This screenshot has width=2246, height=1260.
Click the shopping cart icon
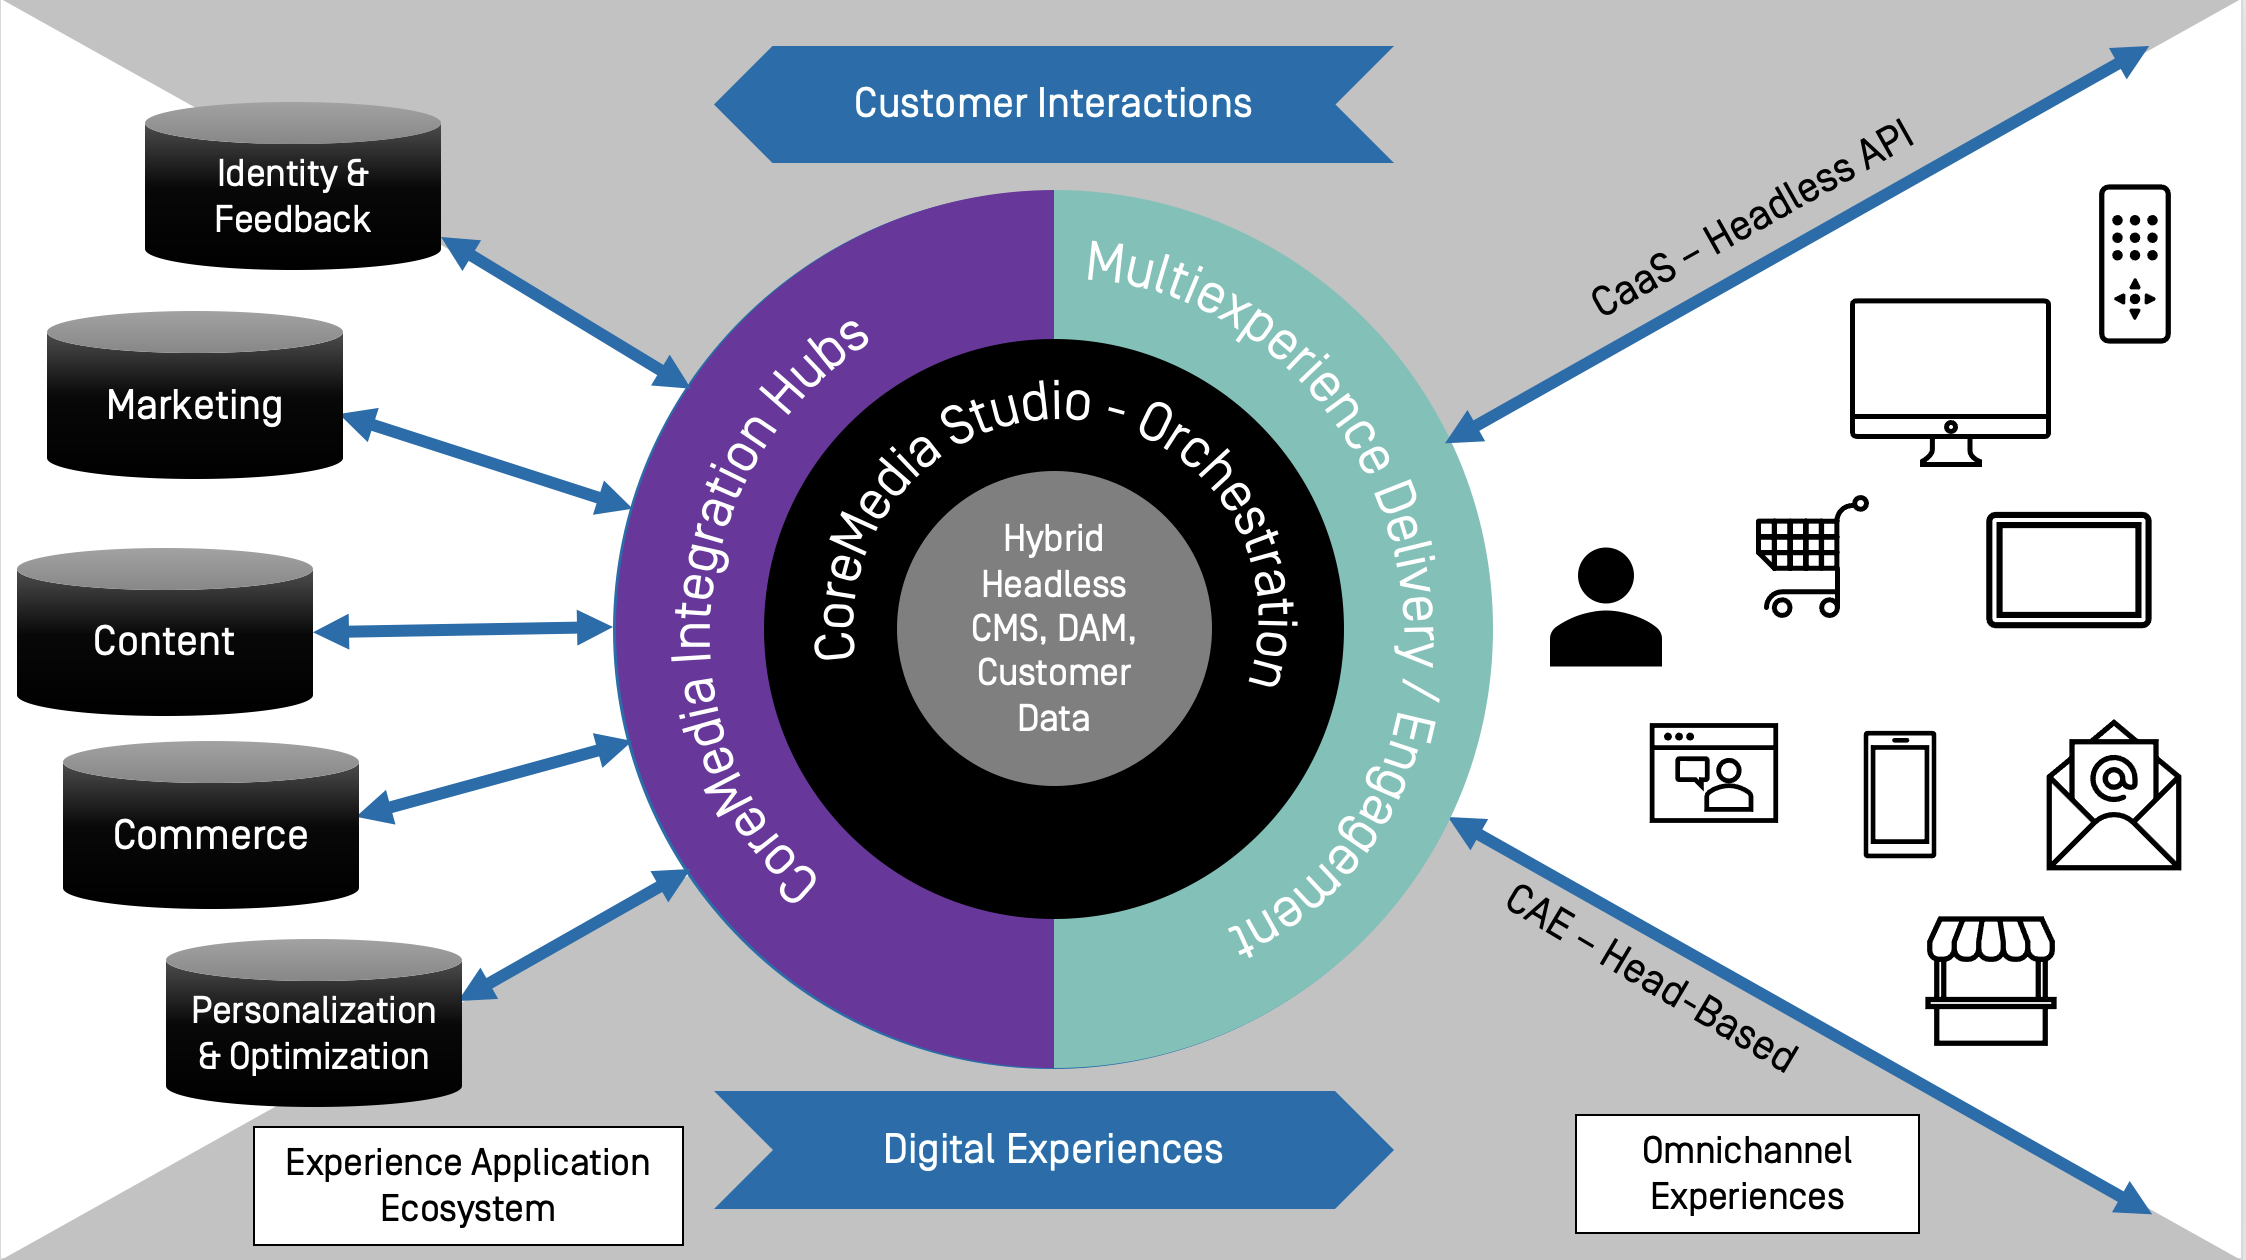(x=1811, y=557)
